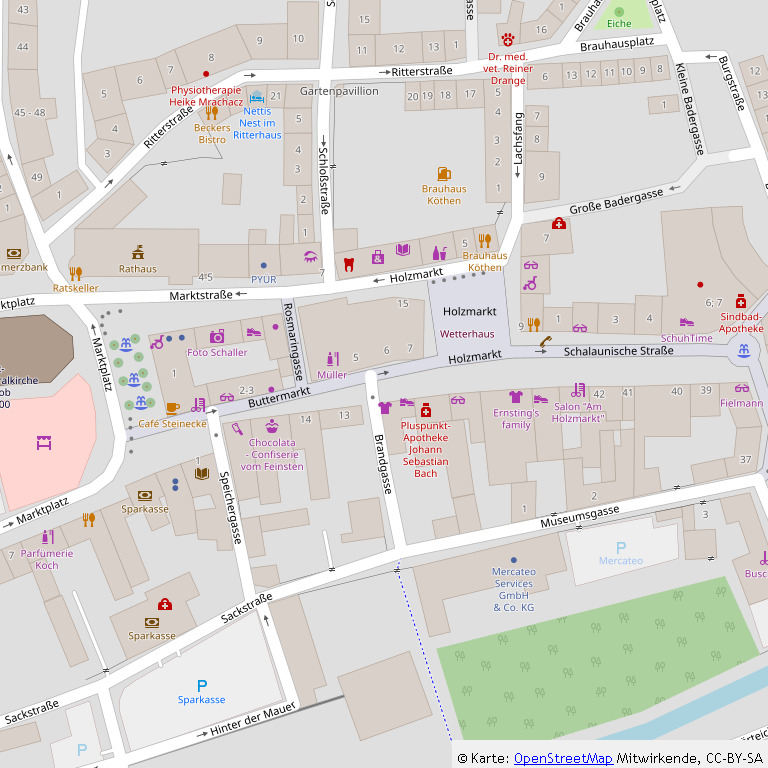Click the Eiche tree marker

pos(619,12)
